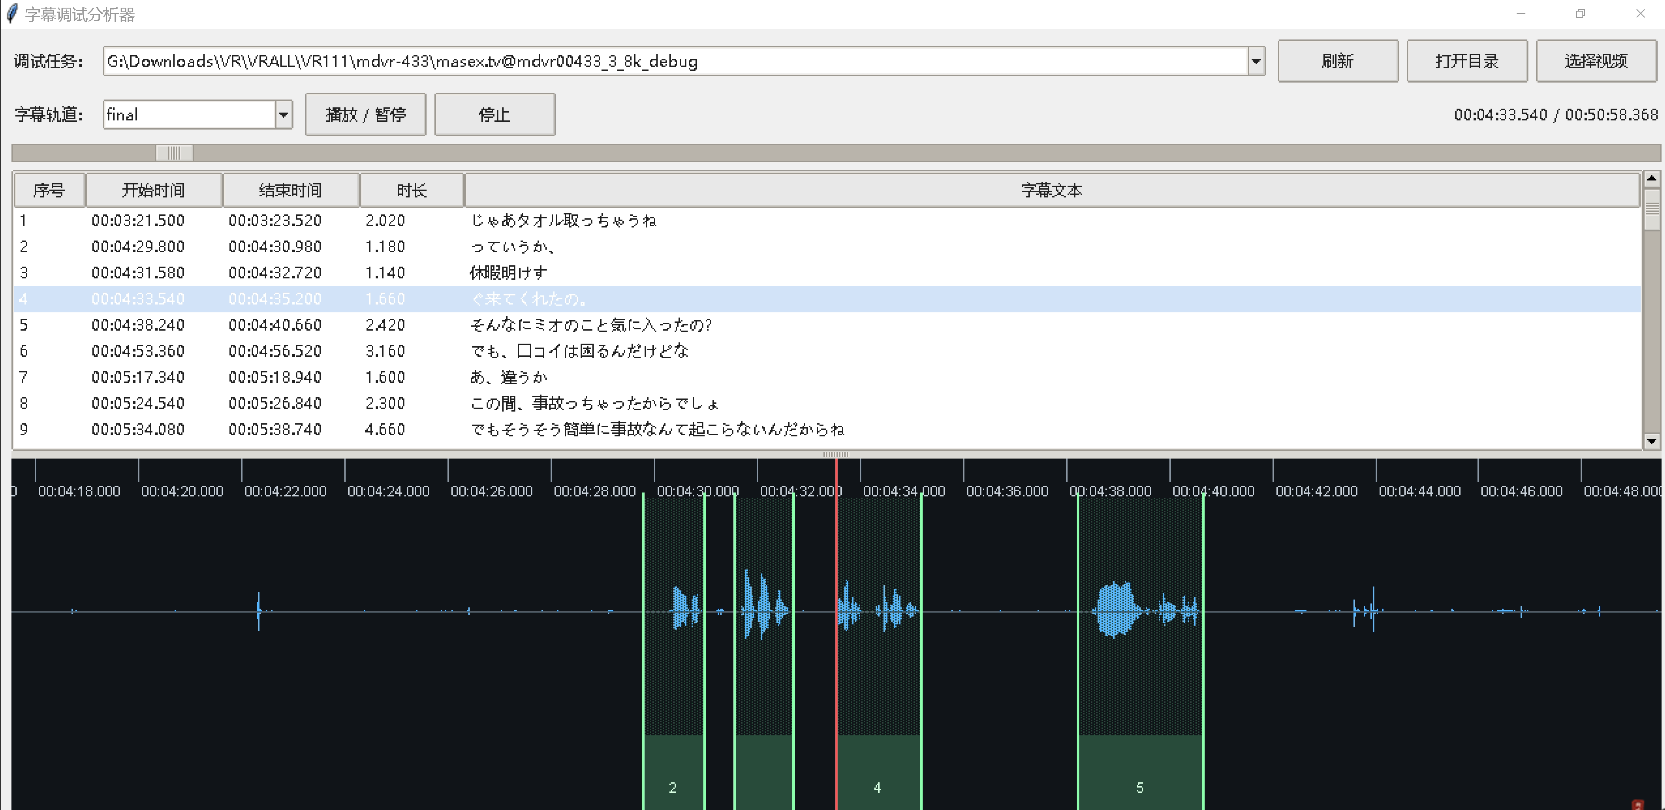Click end time 00:04:56.520 cell
The height and width of the screenshot is (810, 1665).
click(275, 351)
